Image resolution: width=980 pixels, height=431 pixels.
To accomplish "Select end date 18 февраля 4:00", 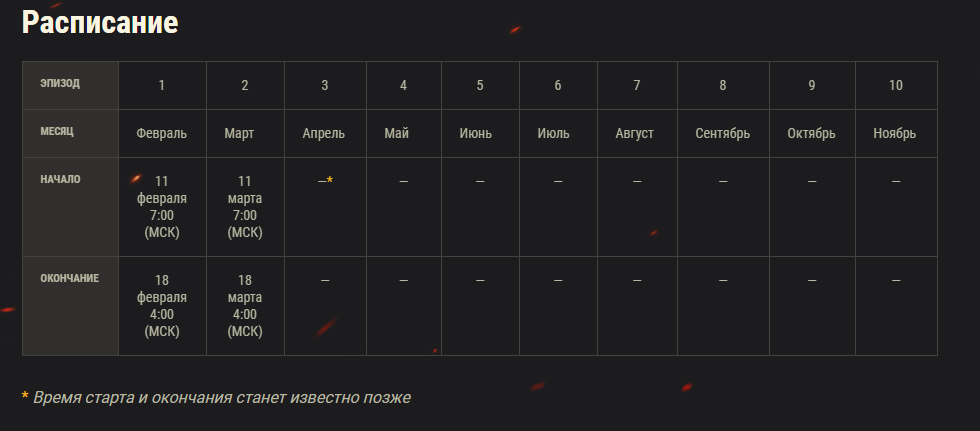I will click(x=162, y=305).
